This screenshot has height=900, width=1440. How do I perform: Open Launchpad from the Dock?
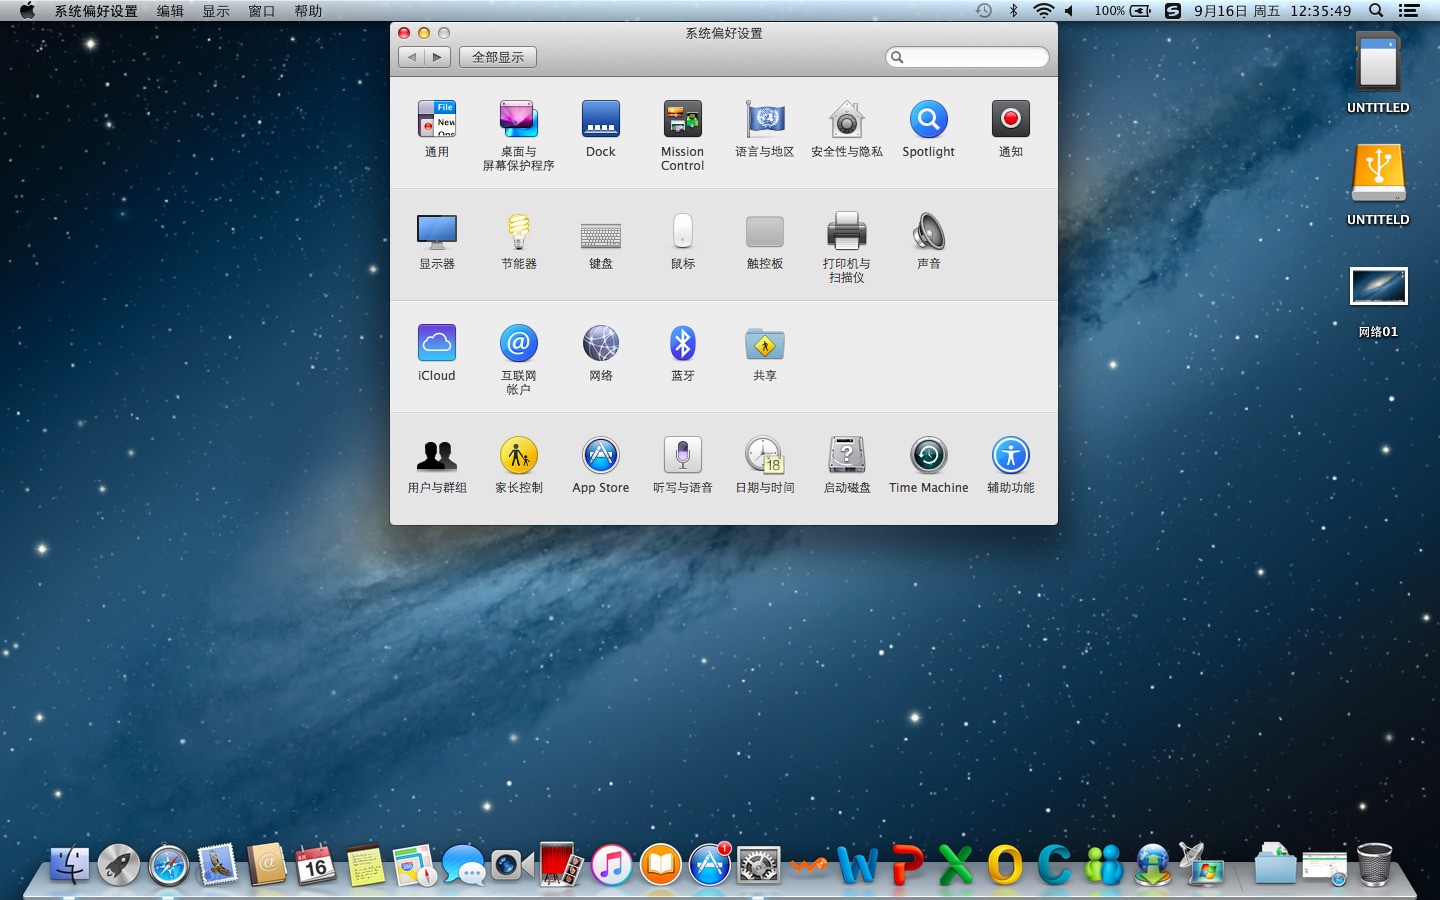tap(119, 865)
